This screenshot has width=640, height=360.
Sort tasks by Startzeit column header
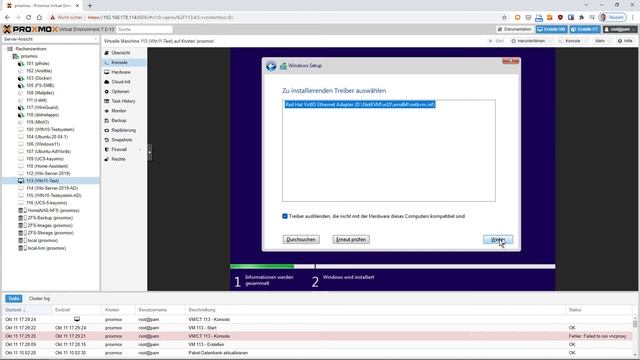27,310
